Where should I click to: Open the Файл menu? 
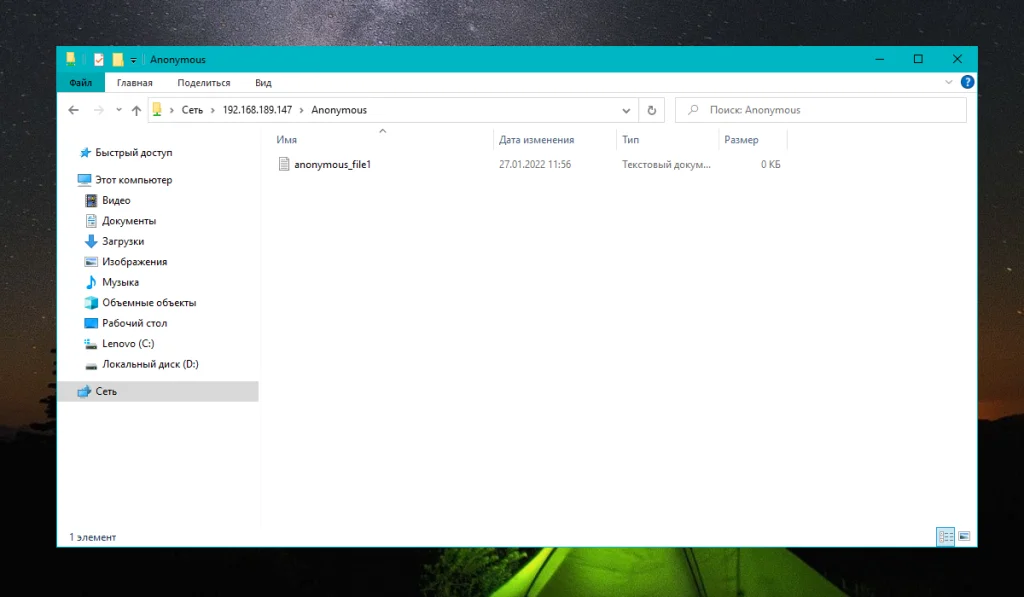pos(80,82)
